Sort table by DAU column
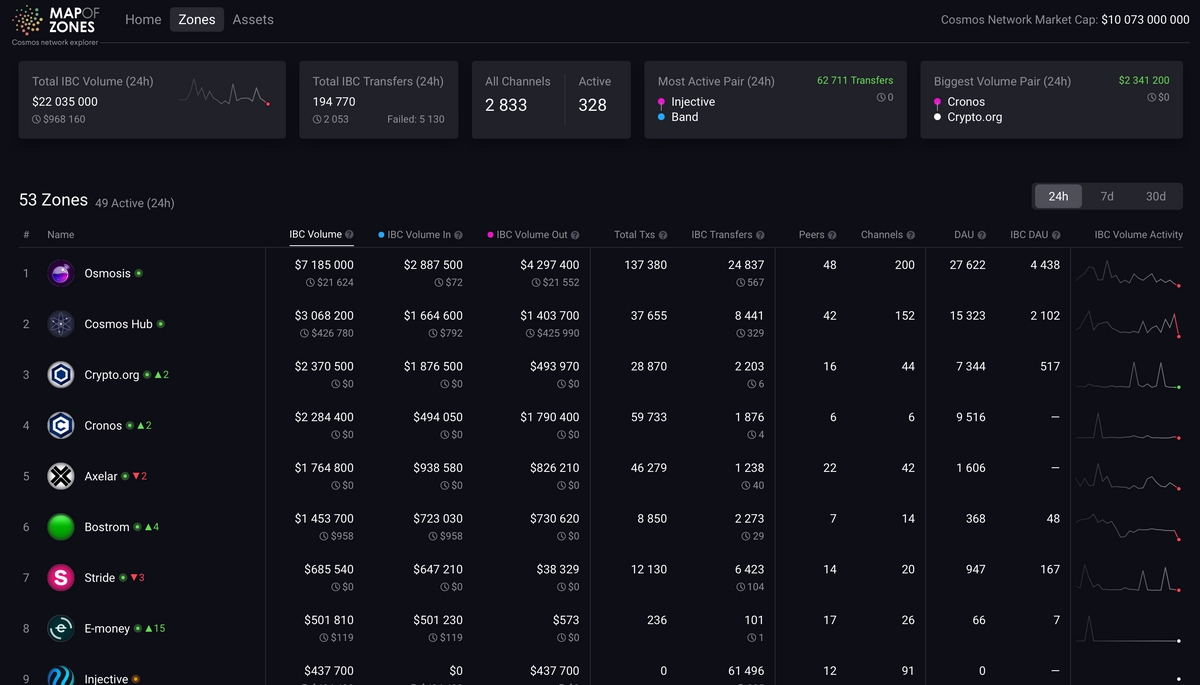The image size is (1200, 685). click(x=964, y=235)
